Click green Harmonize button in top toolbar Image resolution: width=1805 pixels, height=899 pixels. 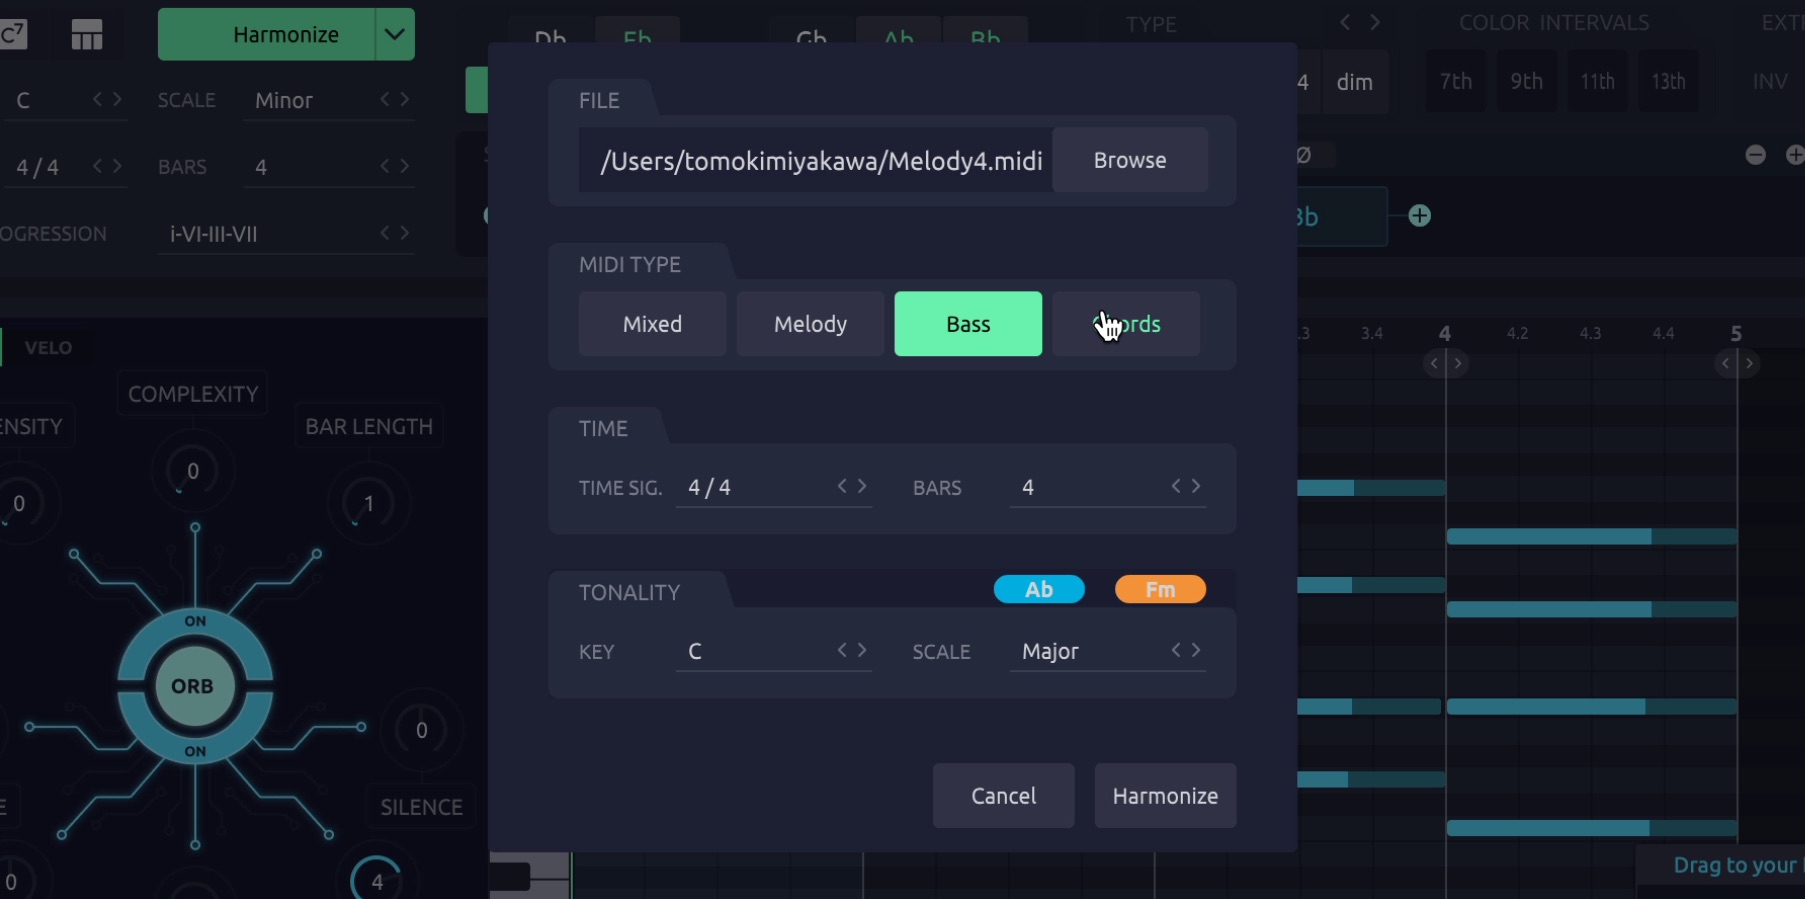[x=267, y=35]
